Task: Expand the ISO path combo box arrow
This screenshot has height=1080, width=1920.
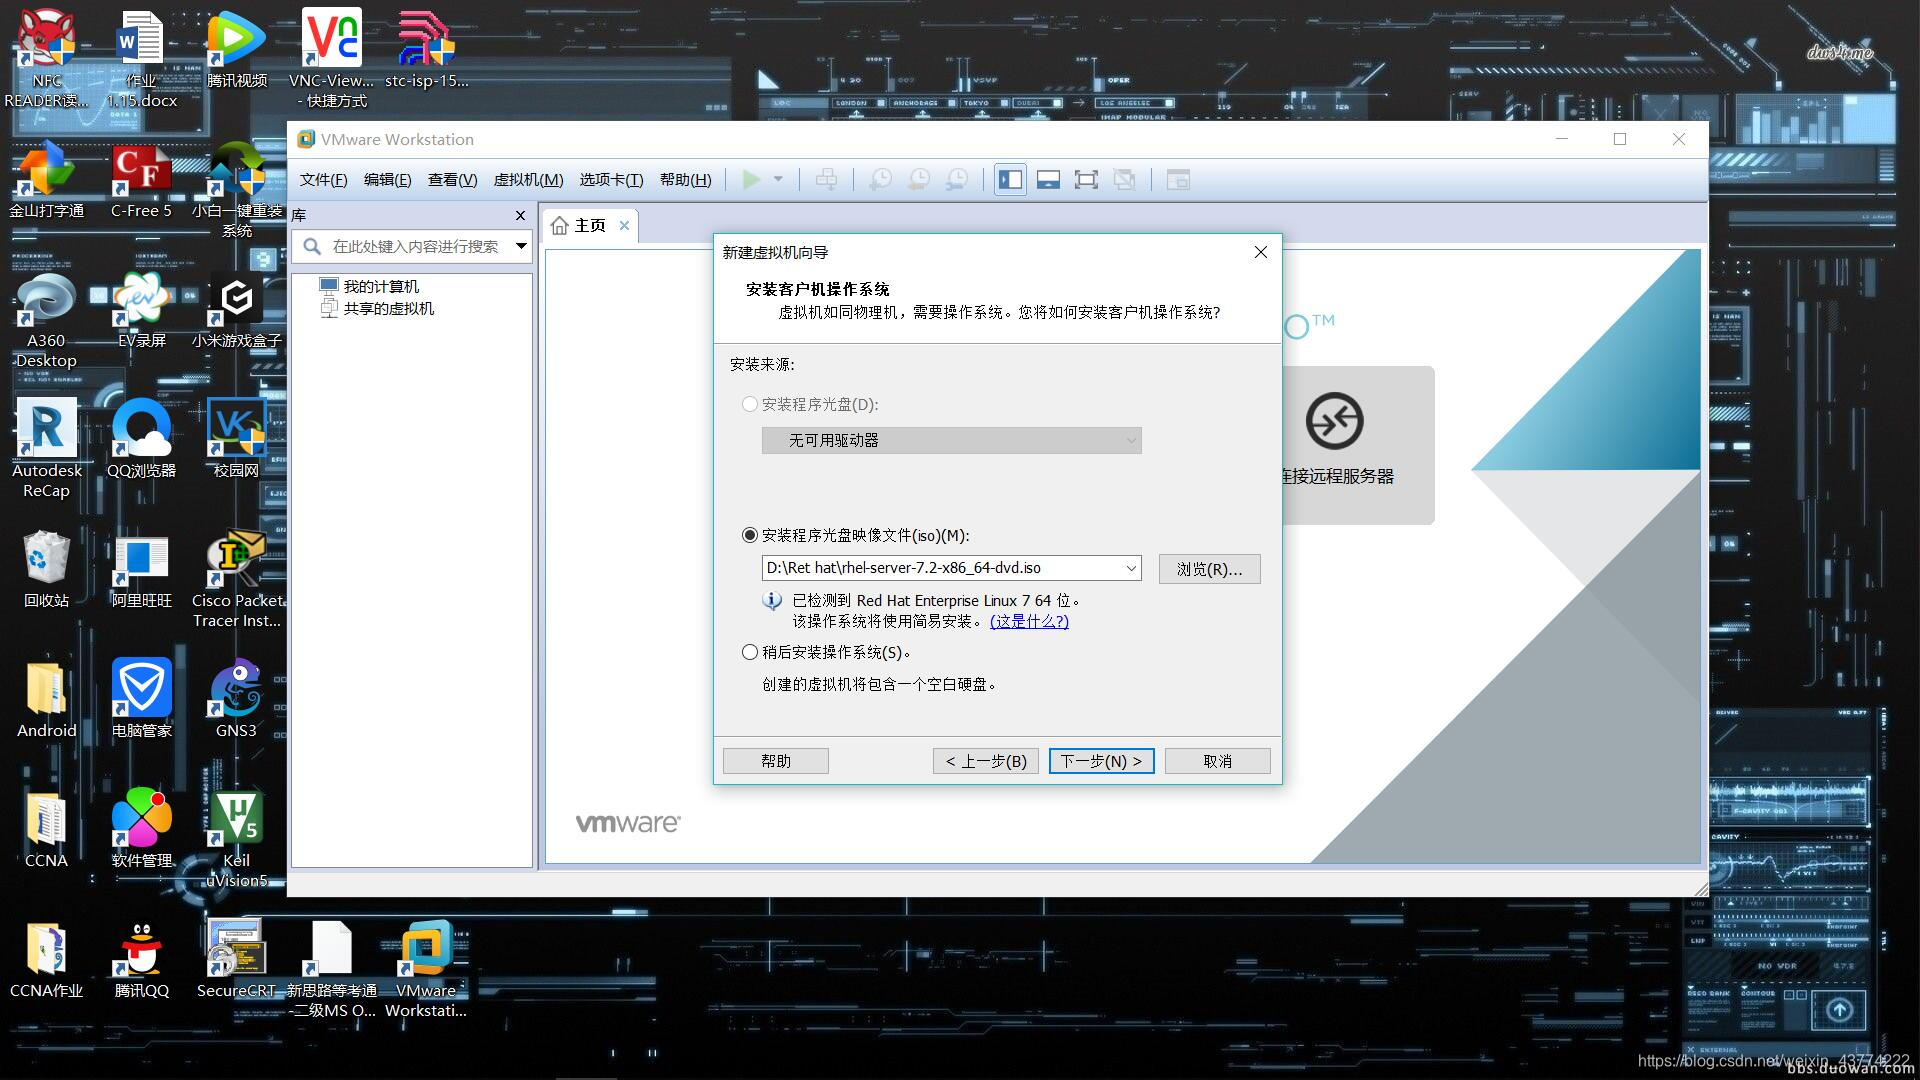Action: (1131, 568)
